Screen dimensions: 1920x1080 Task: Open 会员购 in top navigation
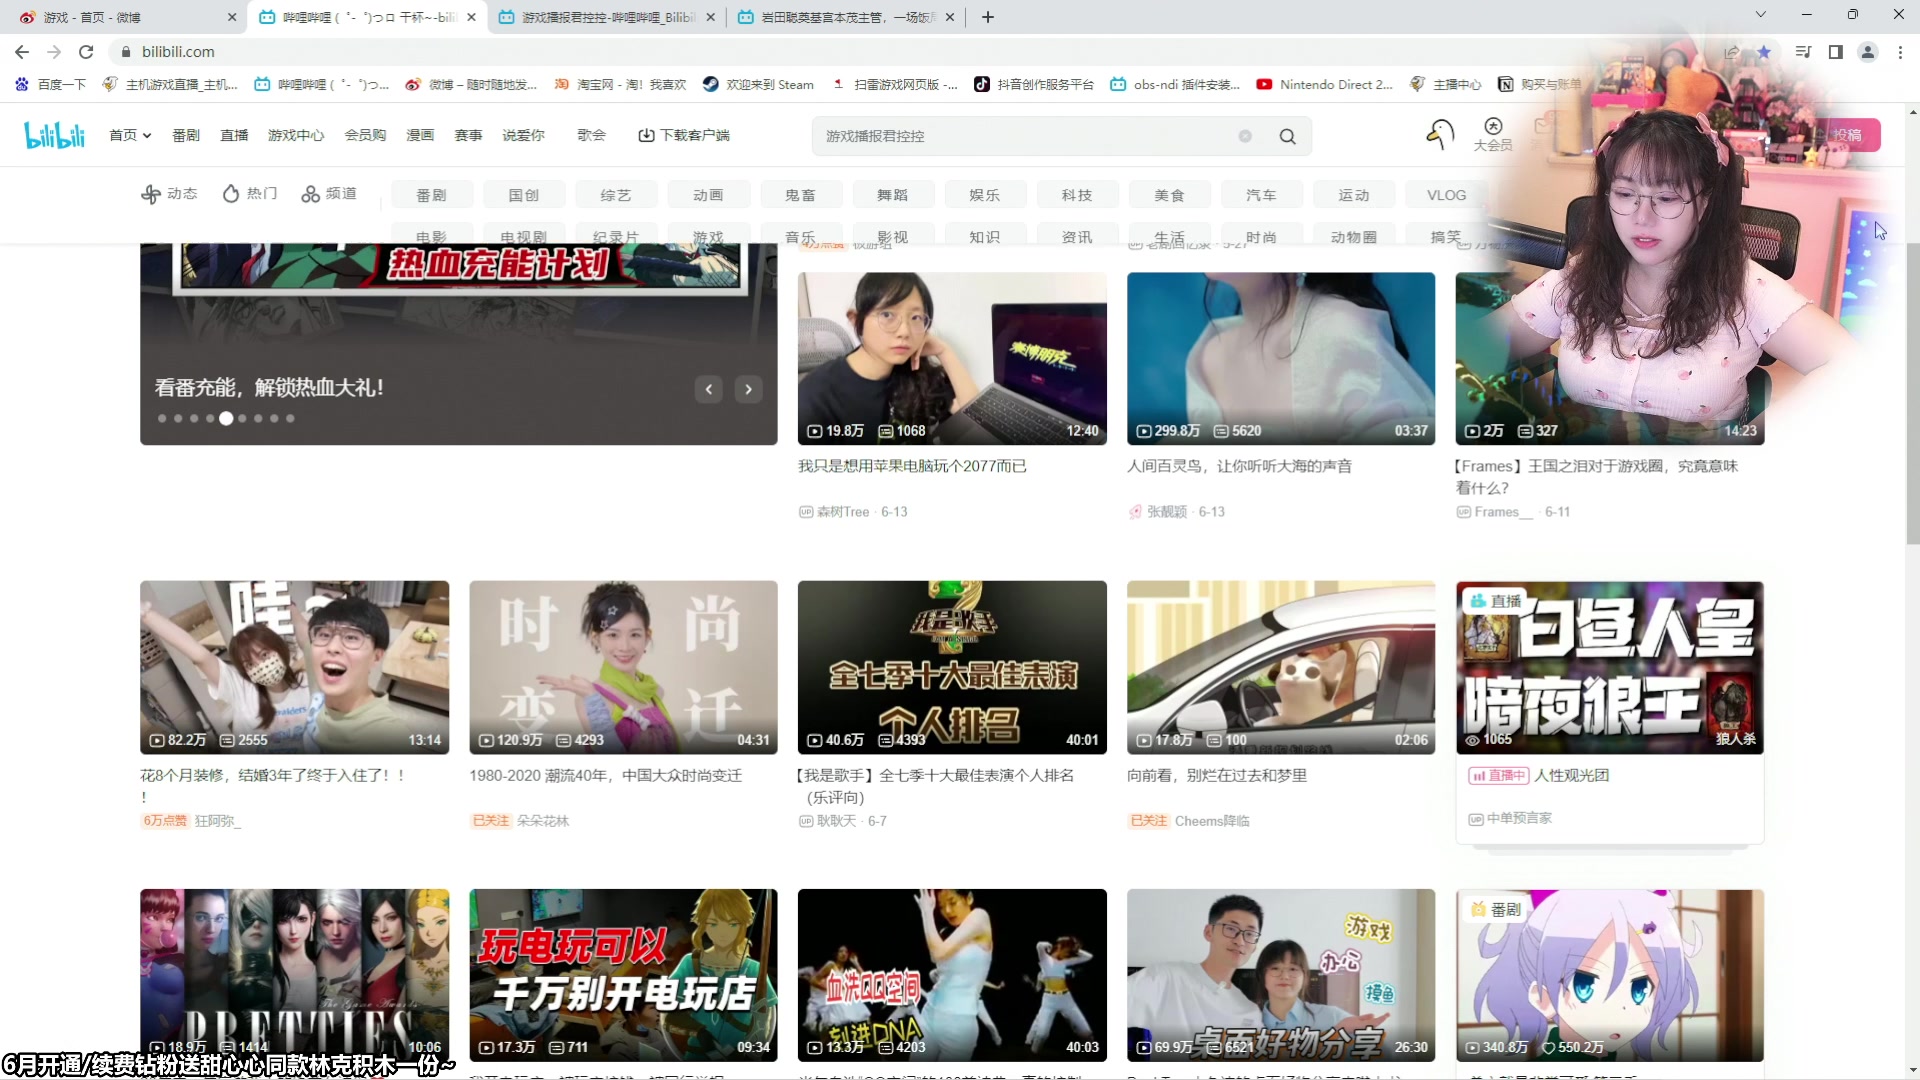pyautogui.click(x=365, y=135)
